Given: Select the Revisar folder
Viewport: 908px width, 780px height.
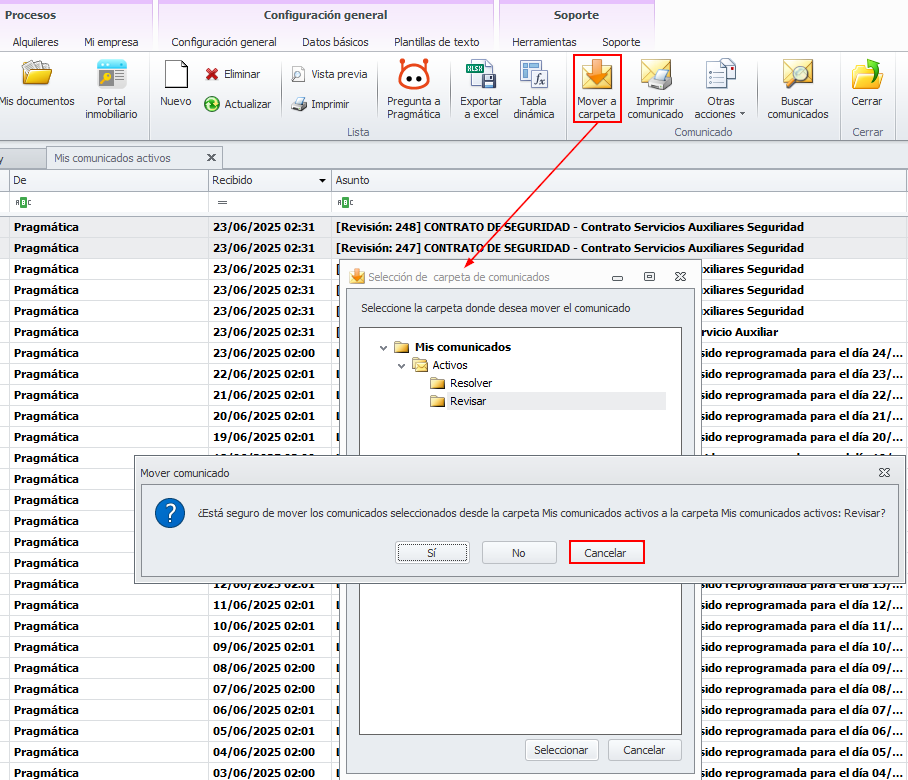Looking at the screenshot, I should (x=468, y=401).
